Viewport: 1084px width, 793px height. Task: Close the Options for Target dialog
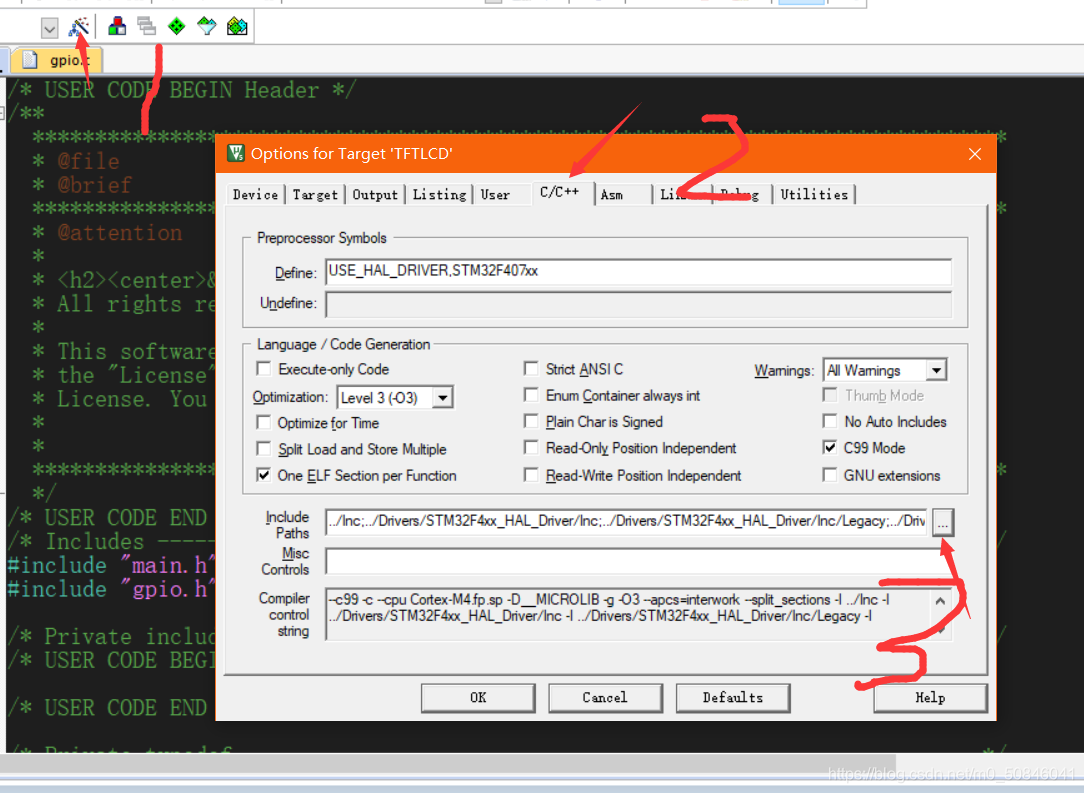(x=975, y=153)
